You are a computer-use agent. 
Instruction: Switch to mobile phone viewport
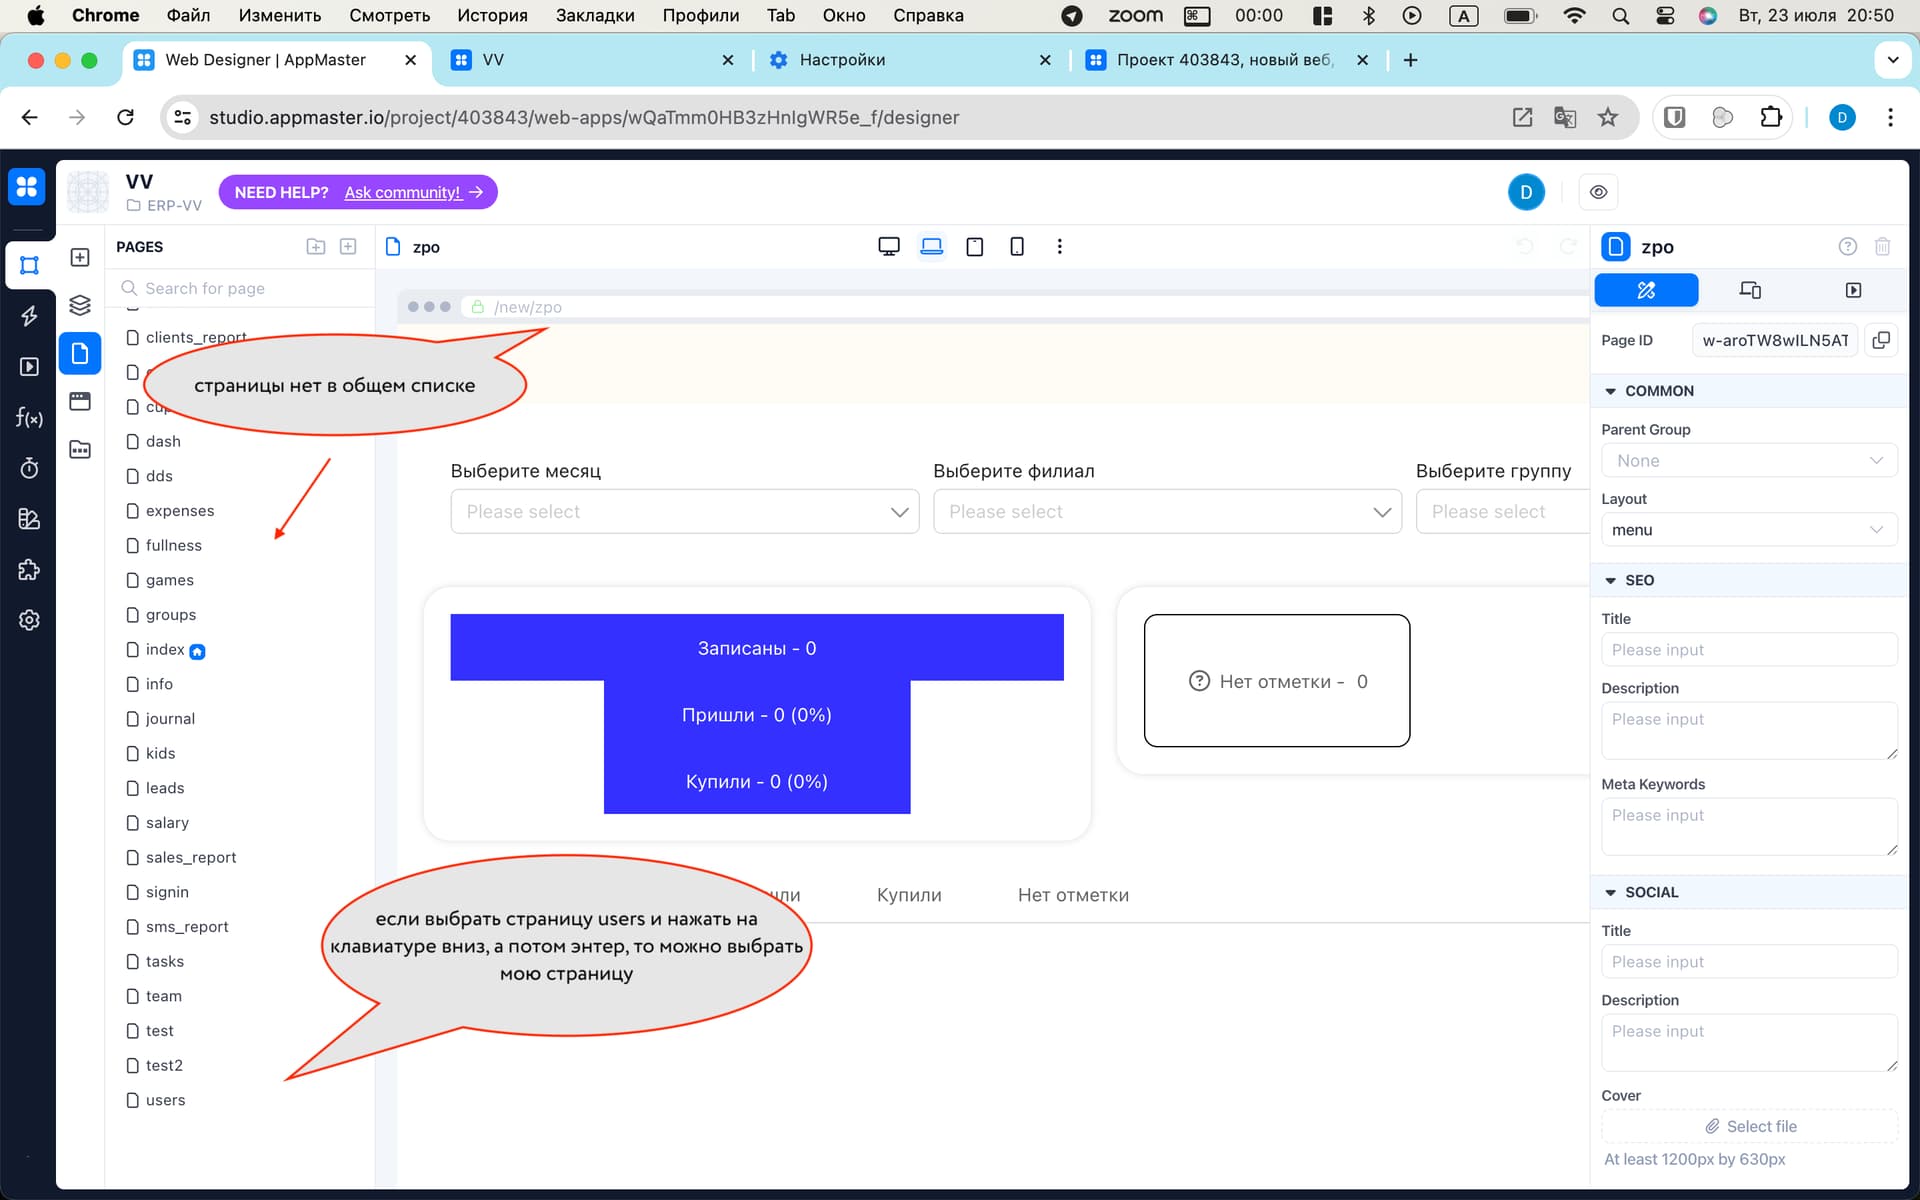point(1016,247)
